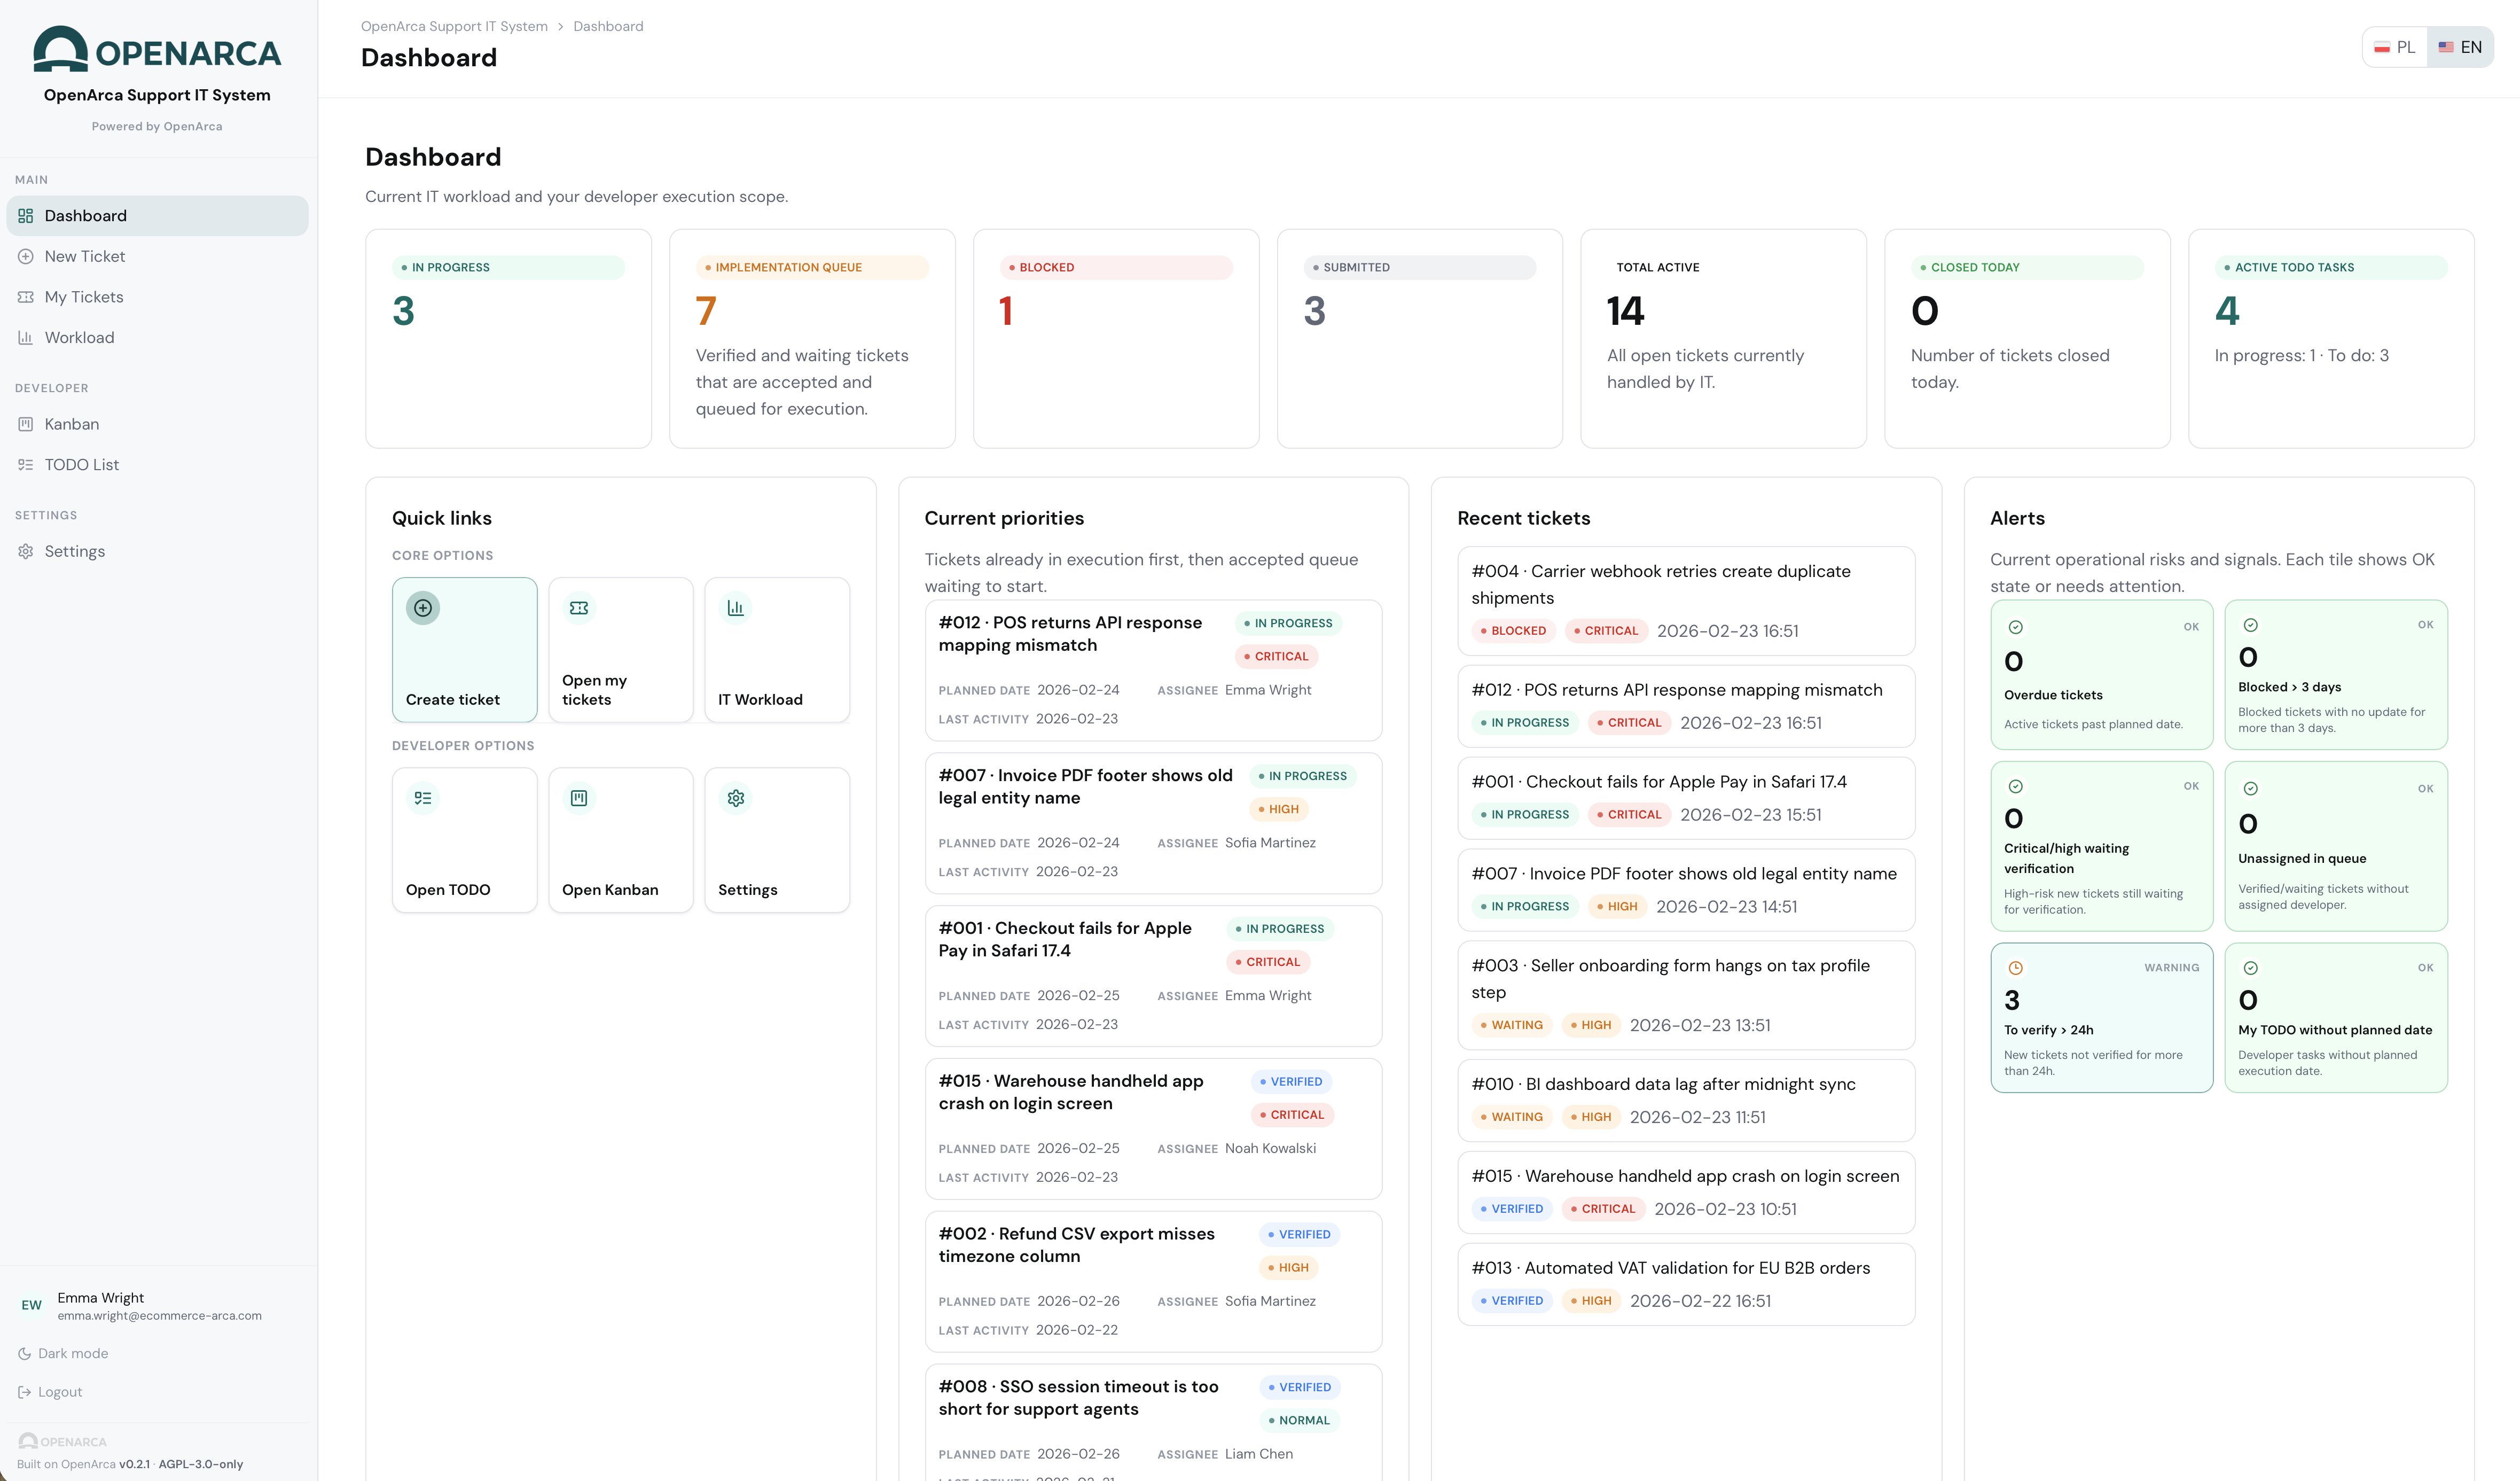Screen dimensions: 2520x1481
Task: Click the IN PROGRESS status pill on ticket #012
Action: coord(1289,623)
